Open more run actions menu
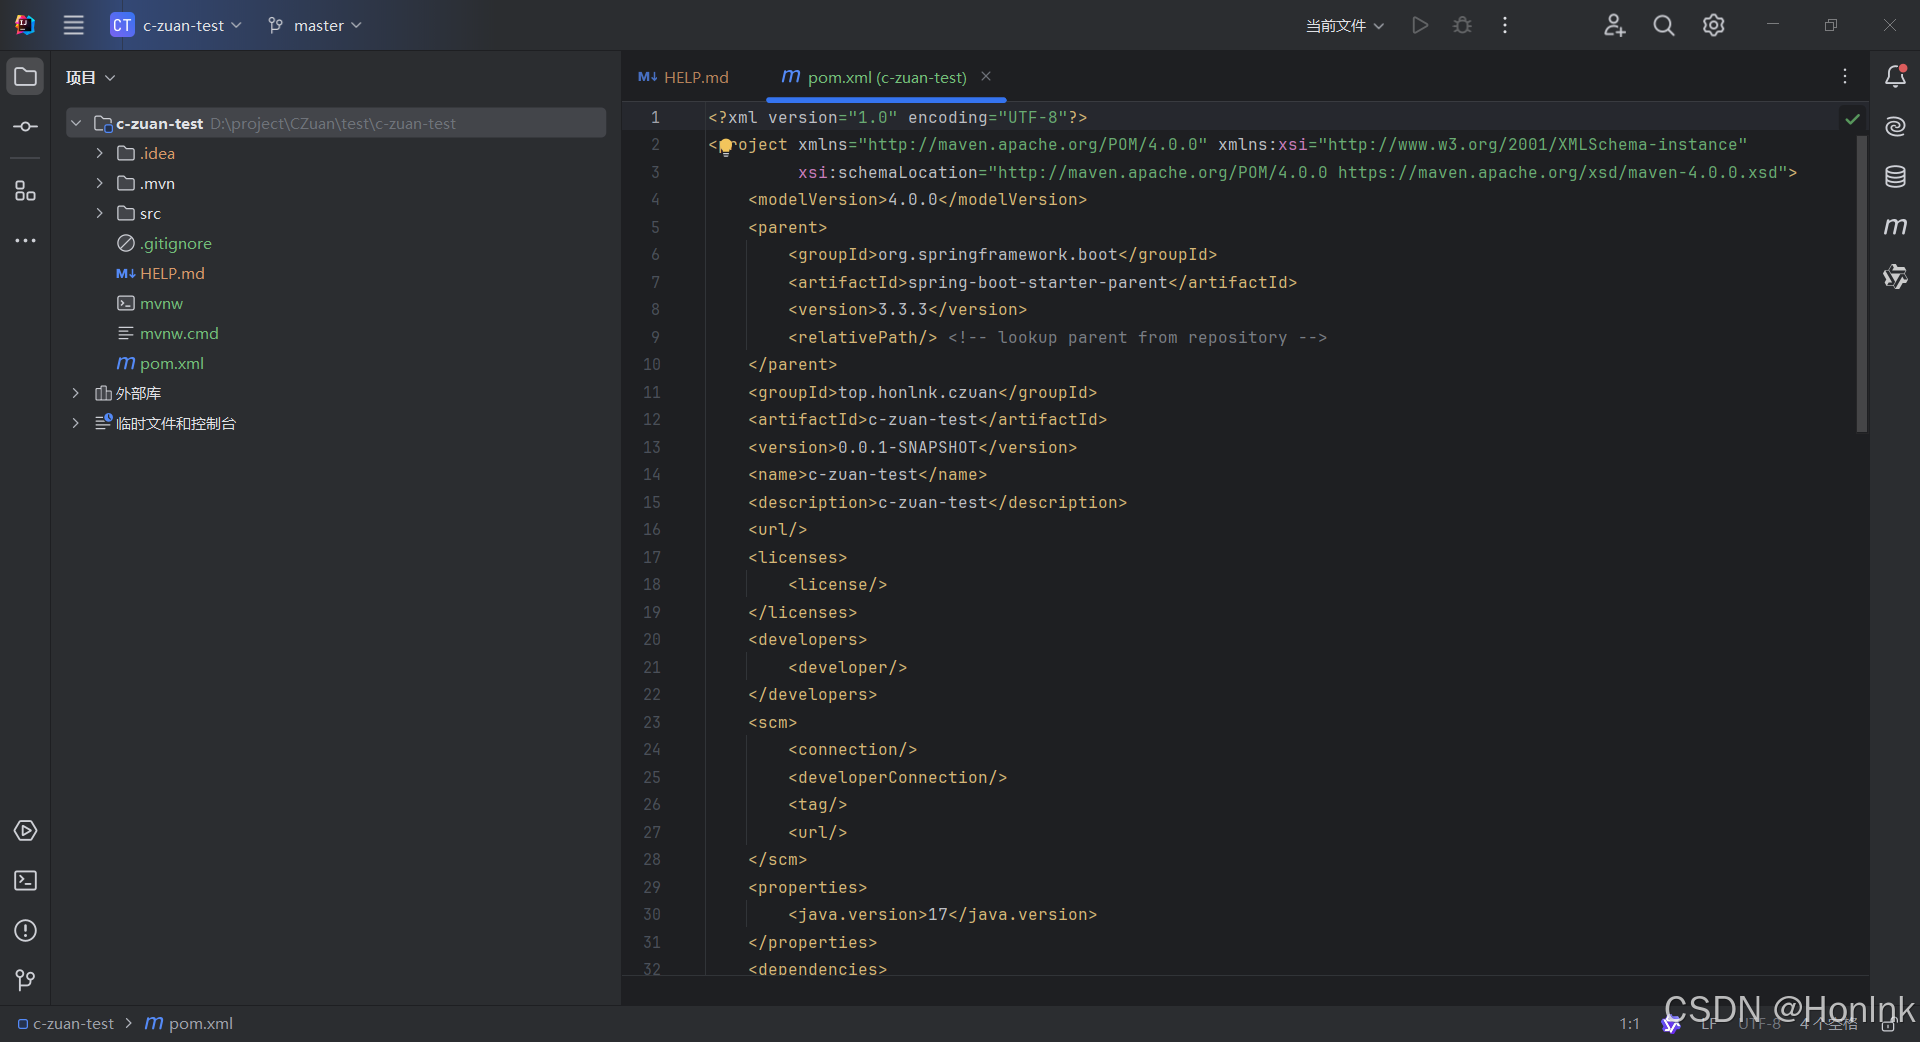The height and width of the screenshot is (1042, 1920). 1505,25
